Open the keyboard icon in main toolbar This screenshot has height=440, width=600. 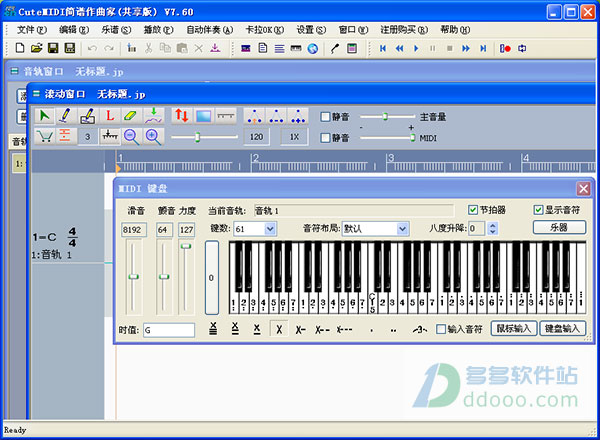[x=296, y=48]
